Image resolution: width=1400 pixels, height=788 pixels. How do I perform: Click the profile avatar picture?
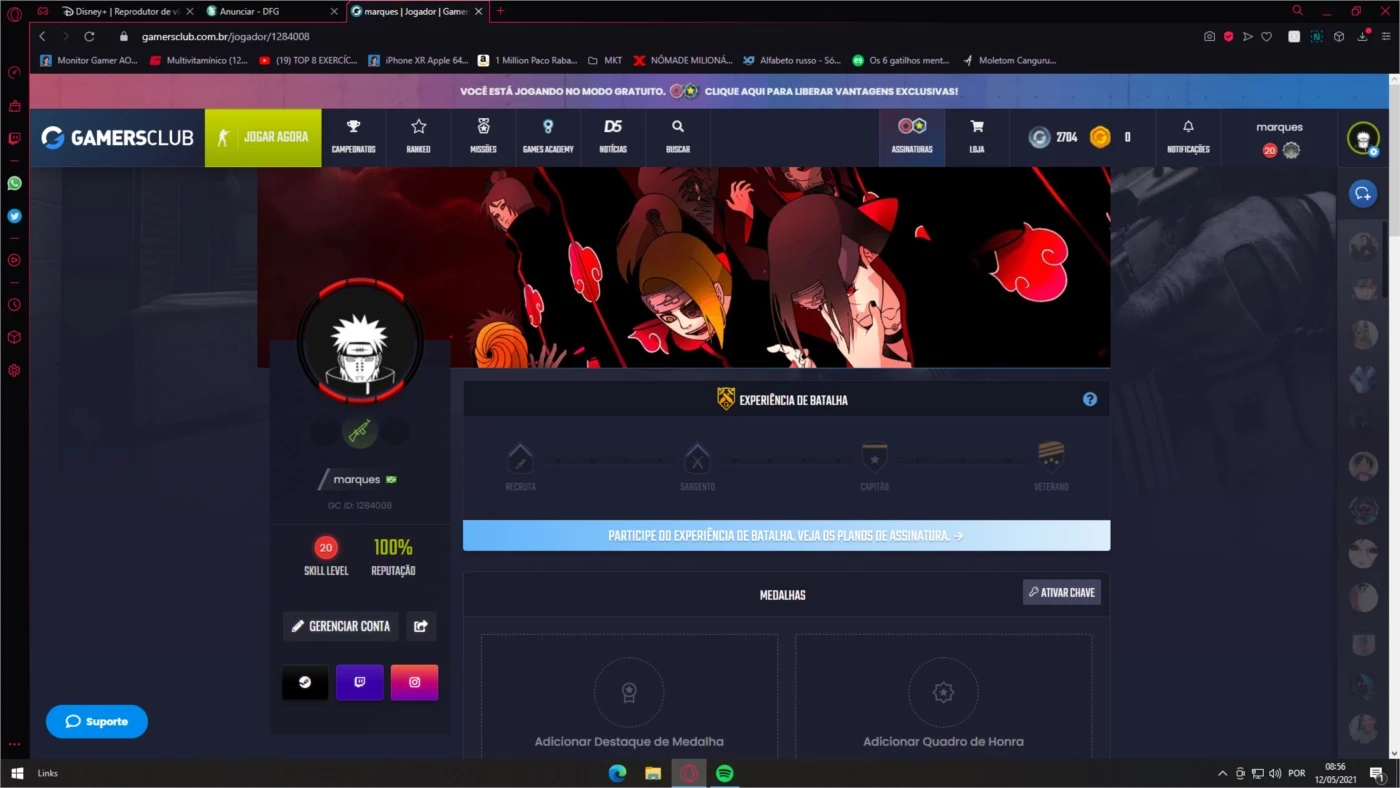point(360,342)
